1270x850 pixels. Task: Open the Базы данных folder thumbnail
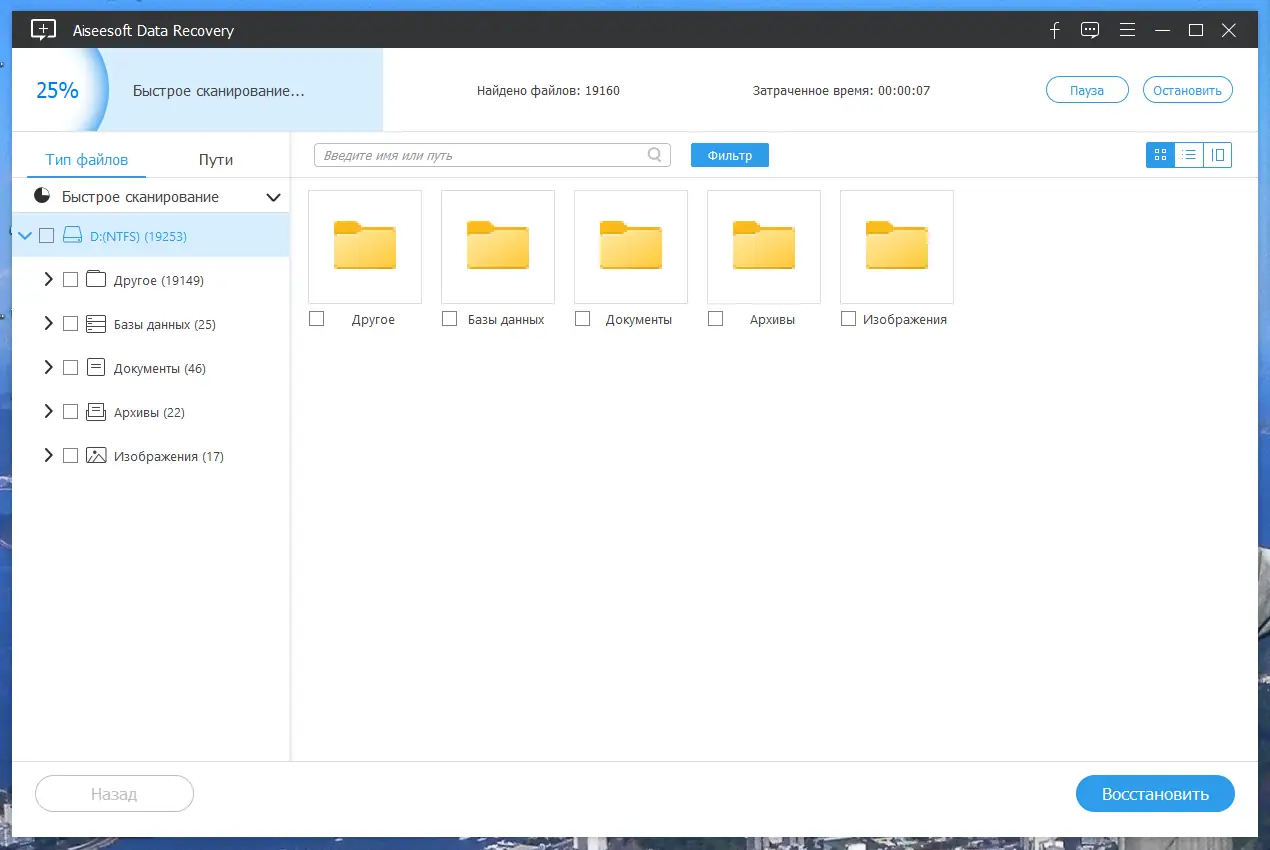[x=498, y=247]
